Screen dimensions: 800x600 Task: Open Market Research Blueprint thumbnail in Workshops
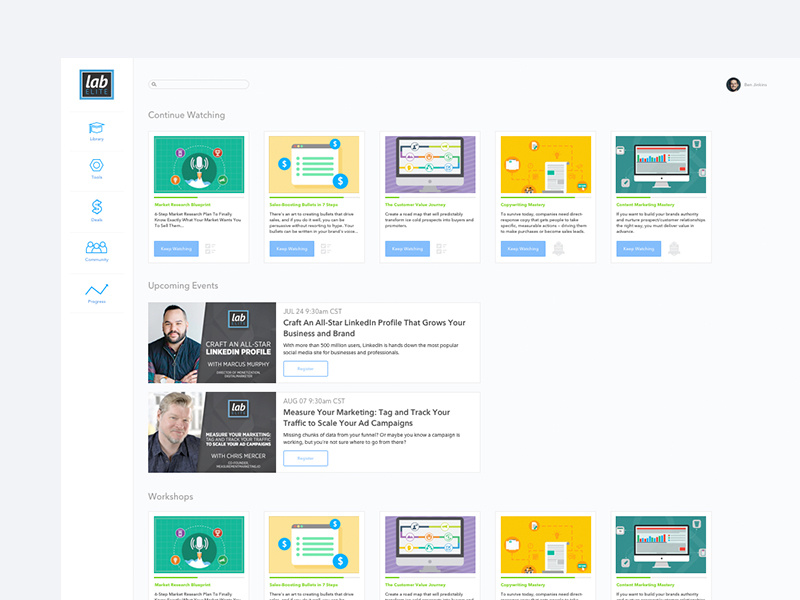(x=199, y=544)
